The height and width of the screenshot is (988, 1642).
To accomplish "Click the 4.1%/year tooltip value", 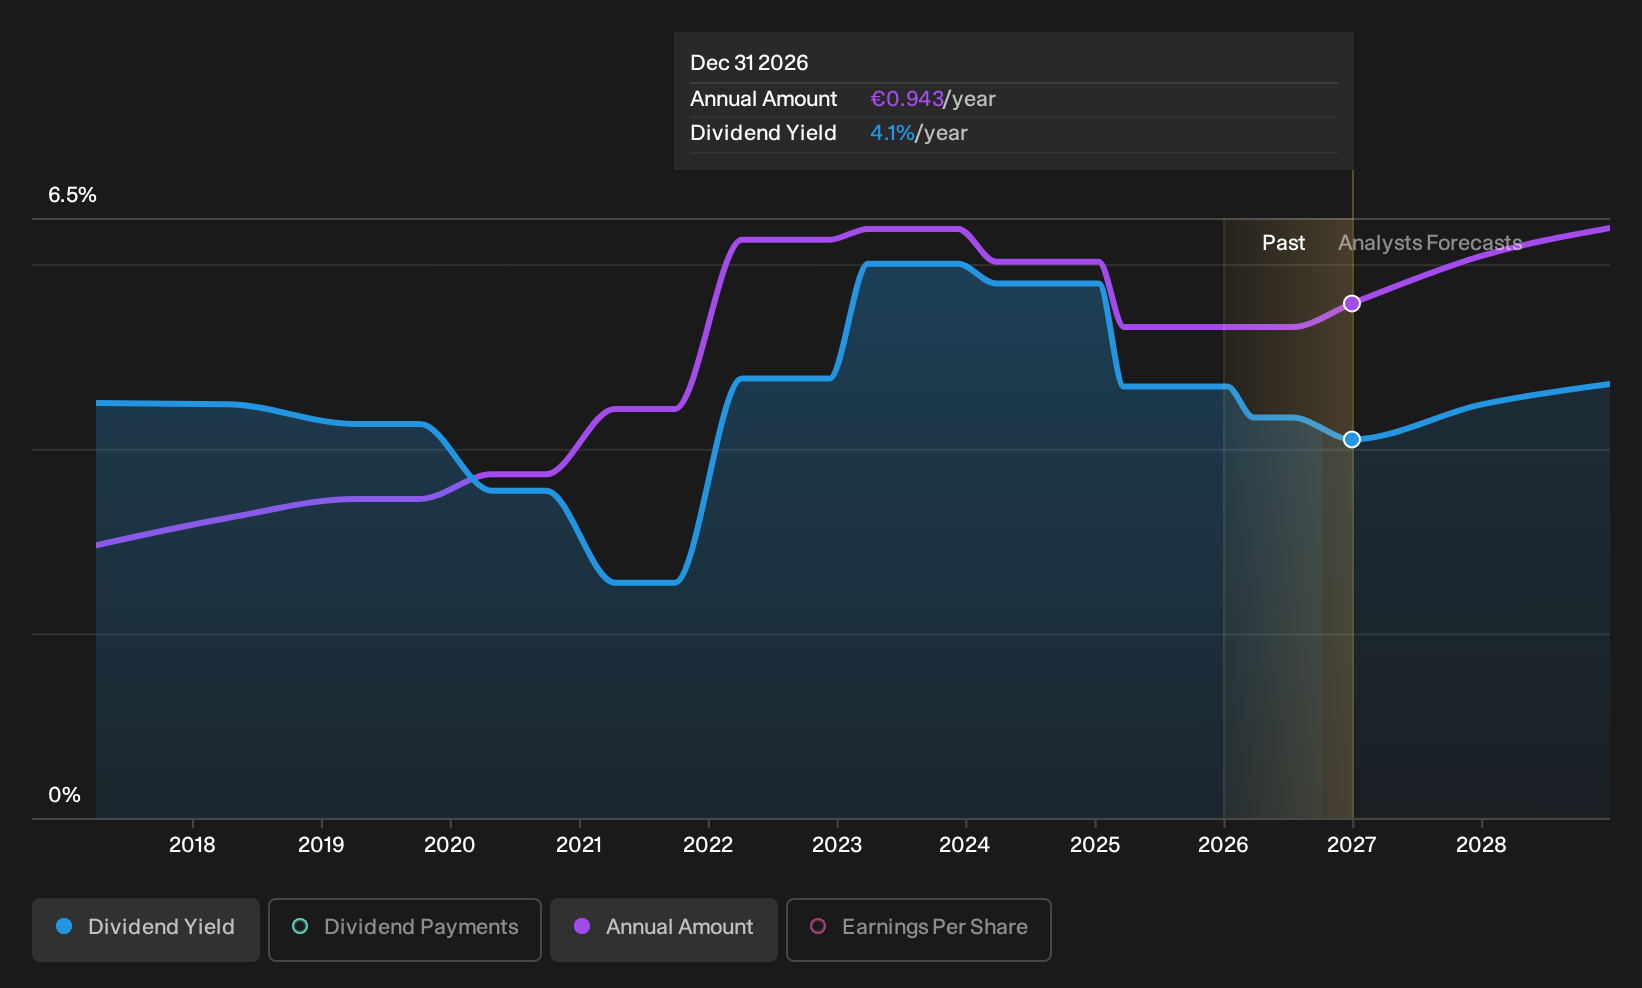I will (x=919, y=133).
